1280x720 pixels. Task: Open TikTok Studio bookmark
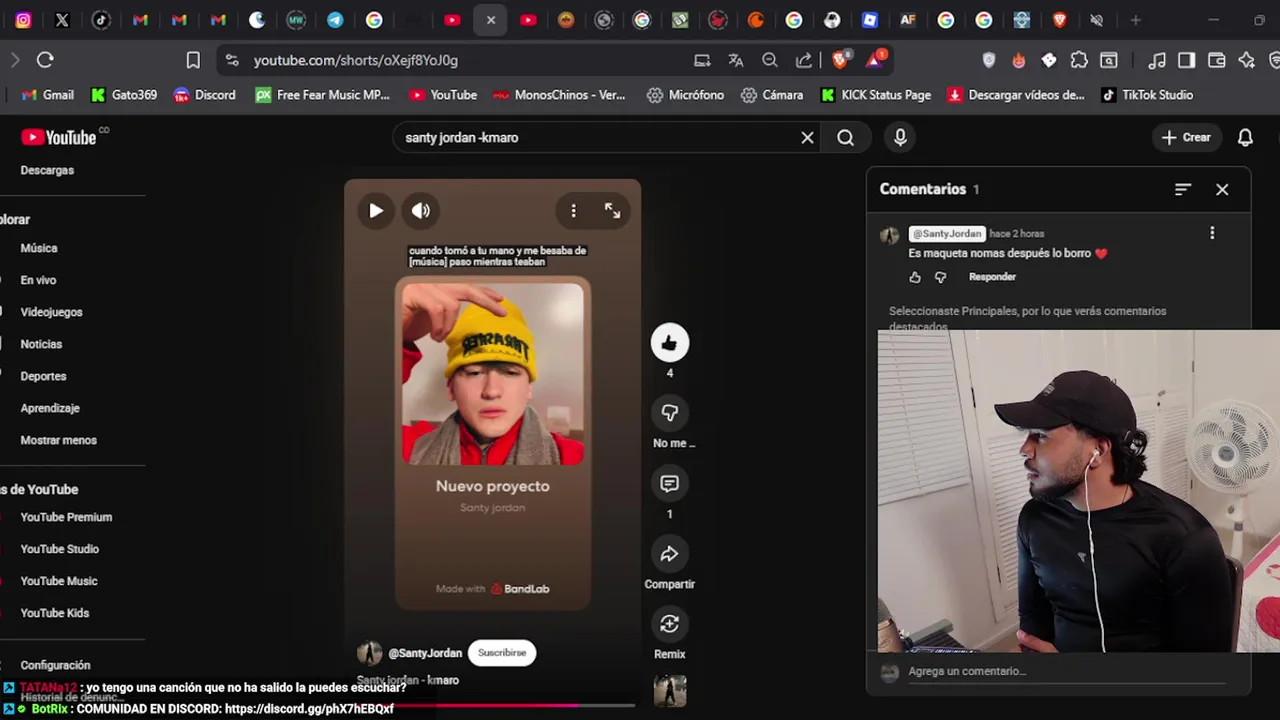1146,95
